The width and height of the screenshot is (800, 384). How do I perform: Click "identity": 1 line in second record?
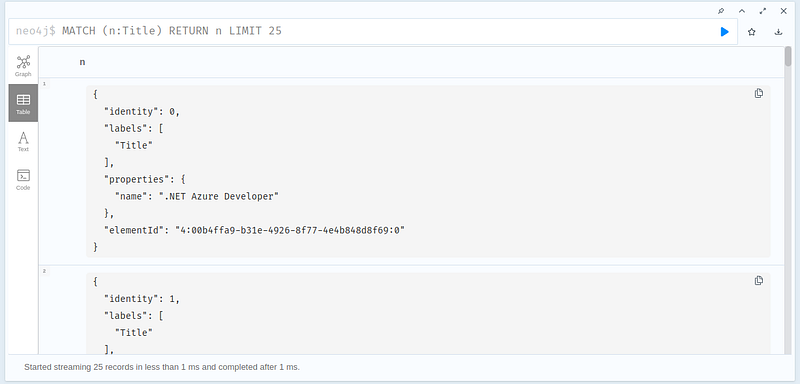(142, 299)
